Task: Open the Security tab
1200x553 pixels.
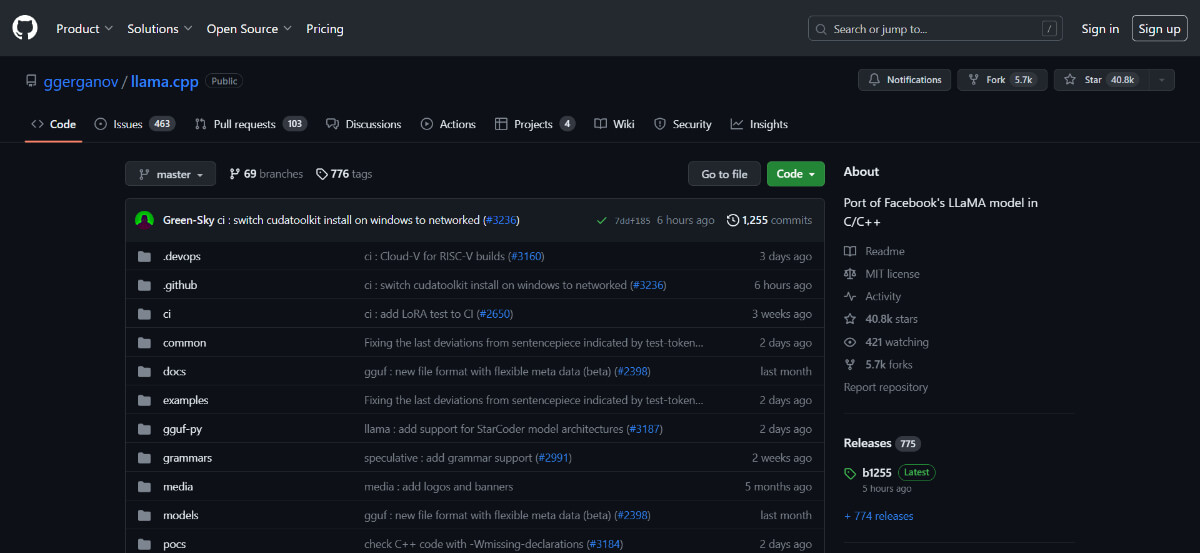Action: point(682,124)
